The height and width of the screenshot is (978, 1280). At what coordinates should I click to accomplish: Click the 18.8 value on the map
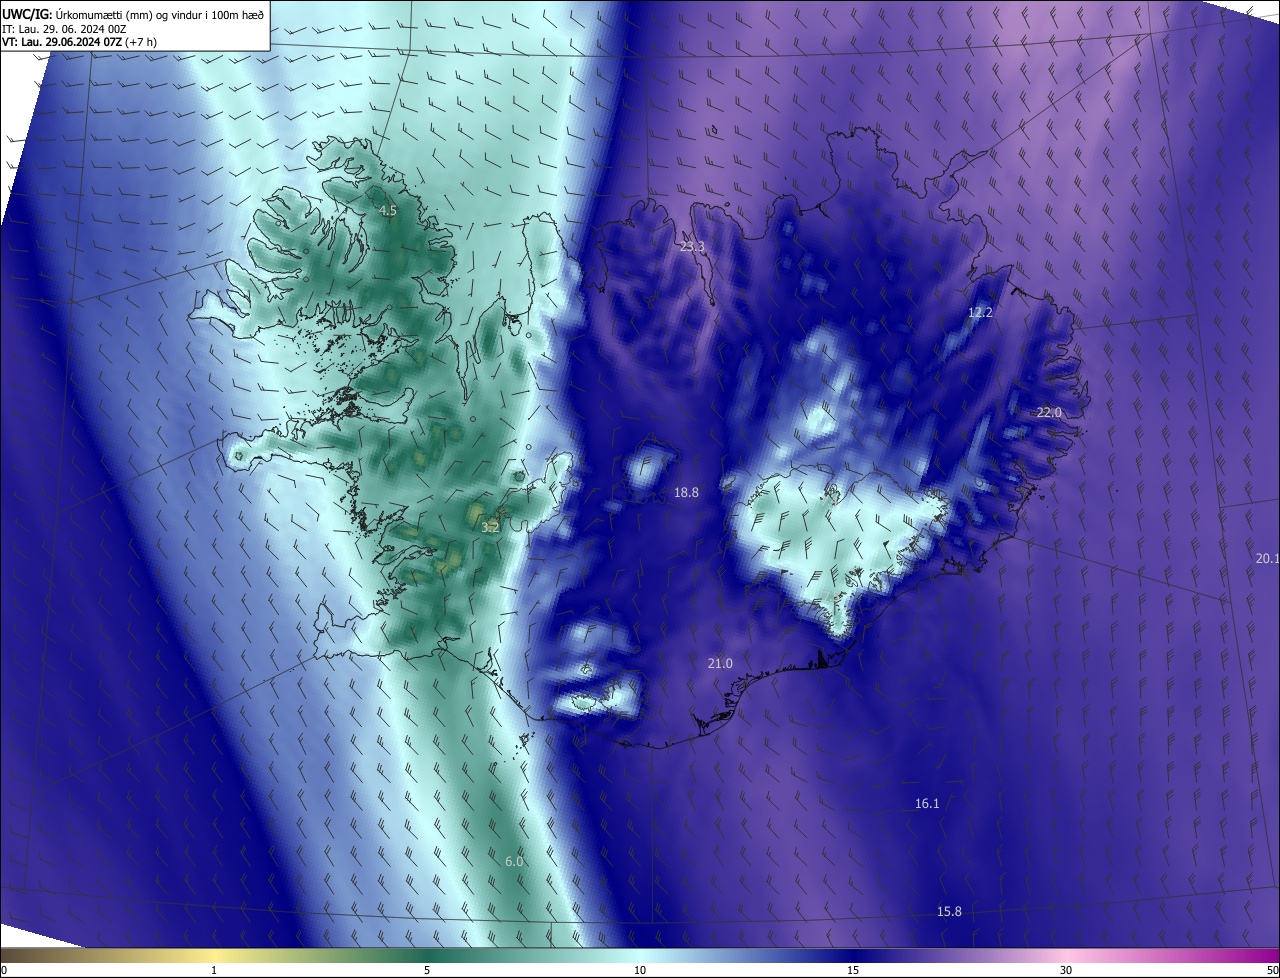click(686, 493)
